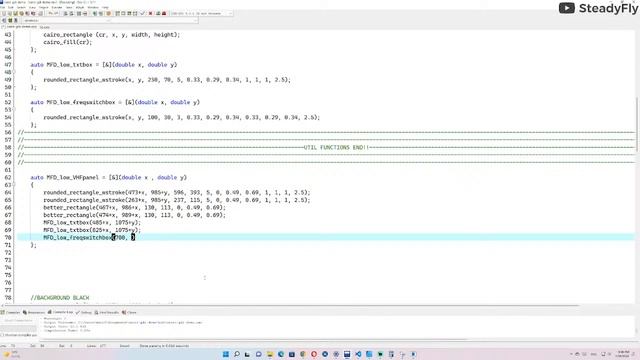Screen dimensions: 640x360
Task: Switch to the Compiler bottom tab
Action: point(10,312)
